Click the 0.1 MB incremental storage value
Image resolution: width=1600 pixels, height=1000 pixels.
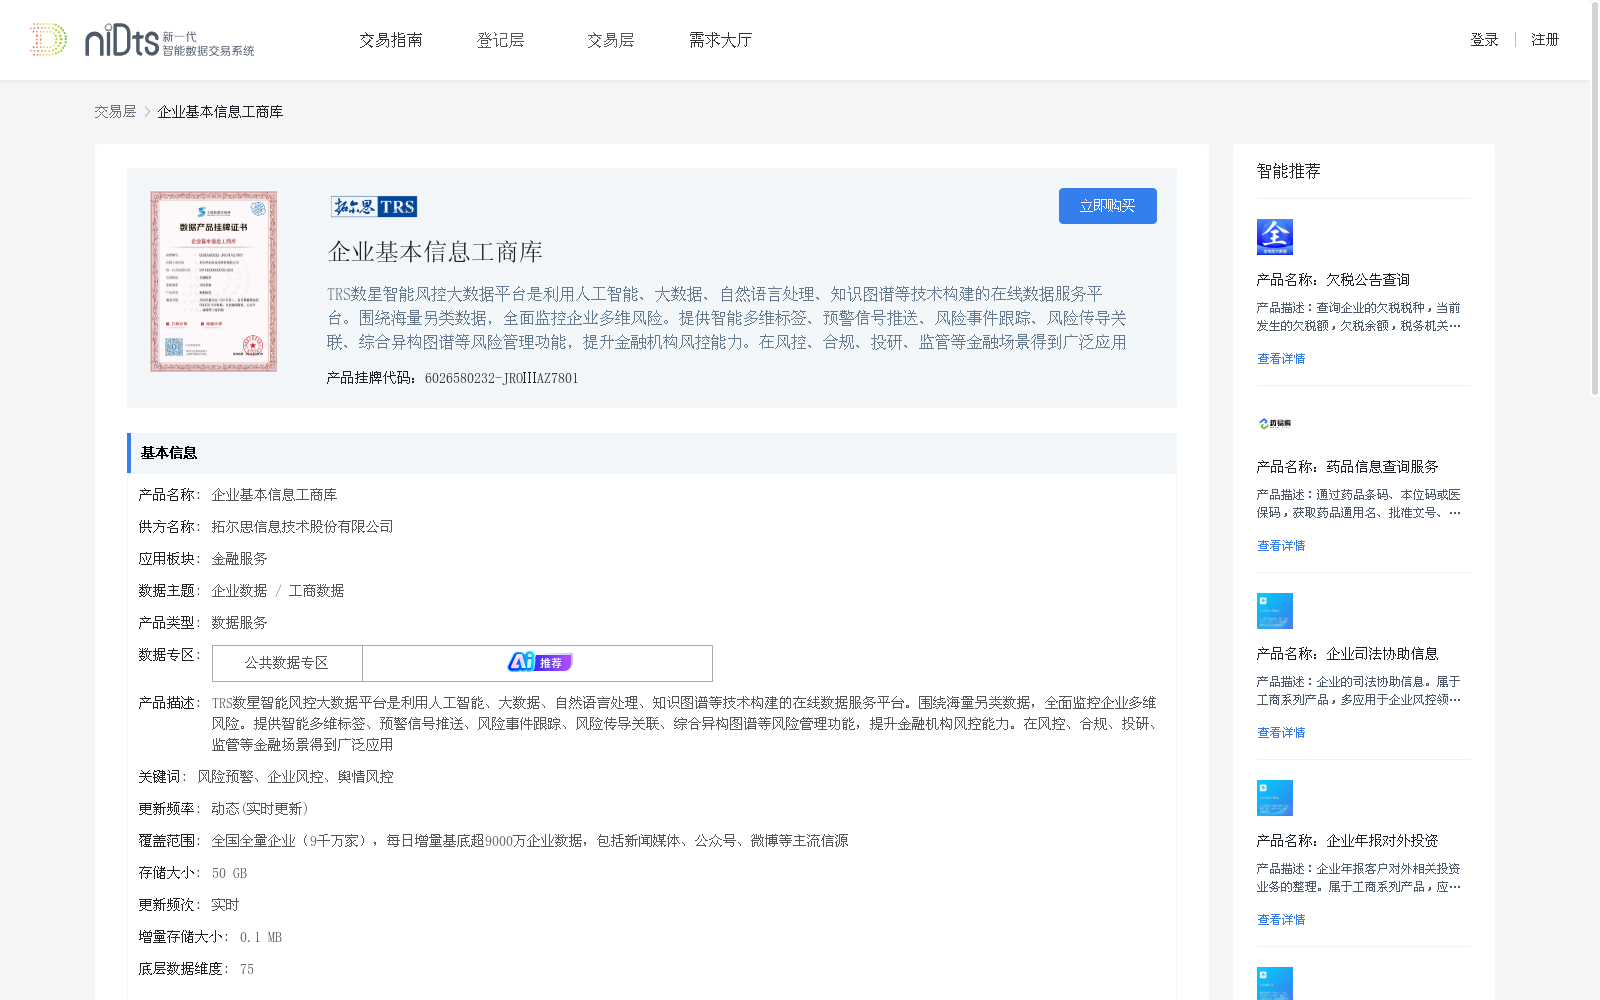(x=261, y=937)
